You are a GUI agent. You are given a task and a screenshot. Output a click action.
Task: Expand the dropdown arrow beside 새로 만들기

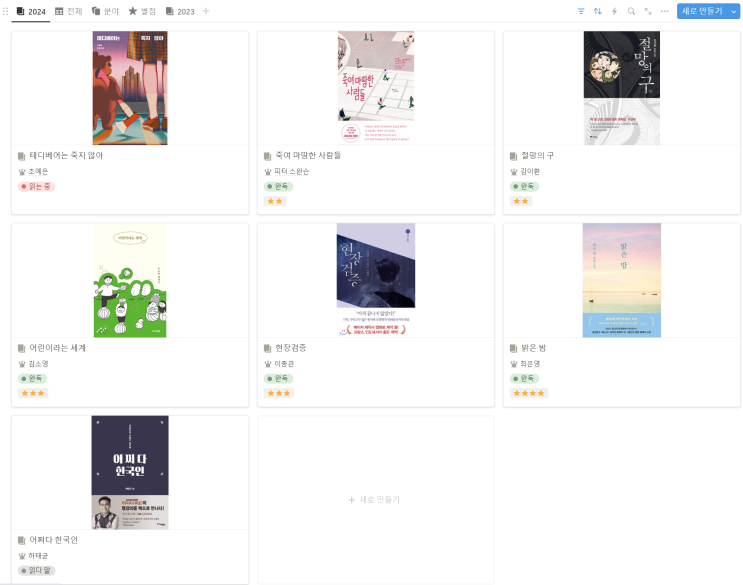[x=734, y=11]
